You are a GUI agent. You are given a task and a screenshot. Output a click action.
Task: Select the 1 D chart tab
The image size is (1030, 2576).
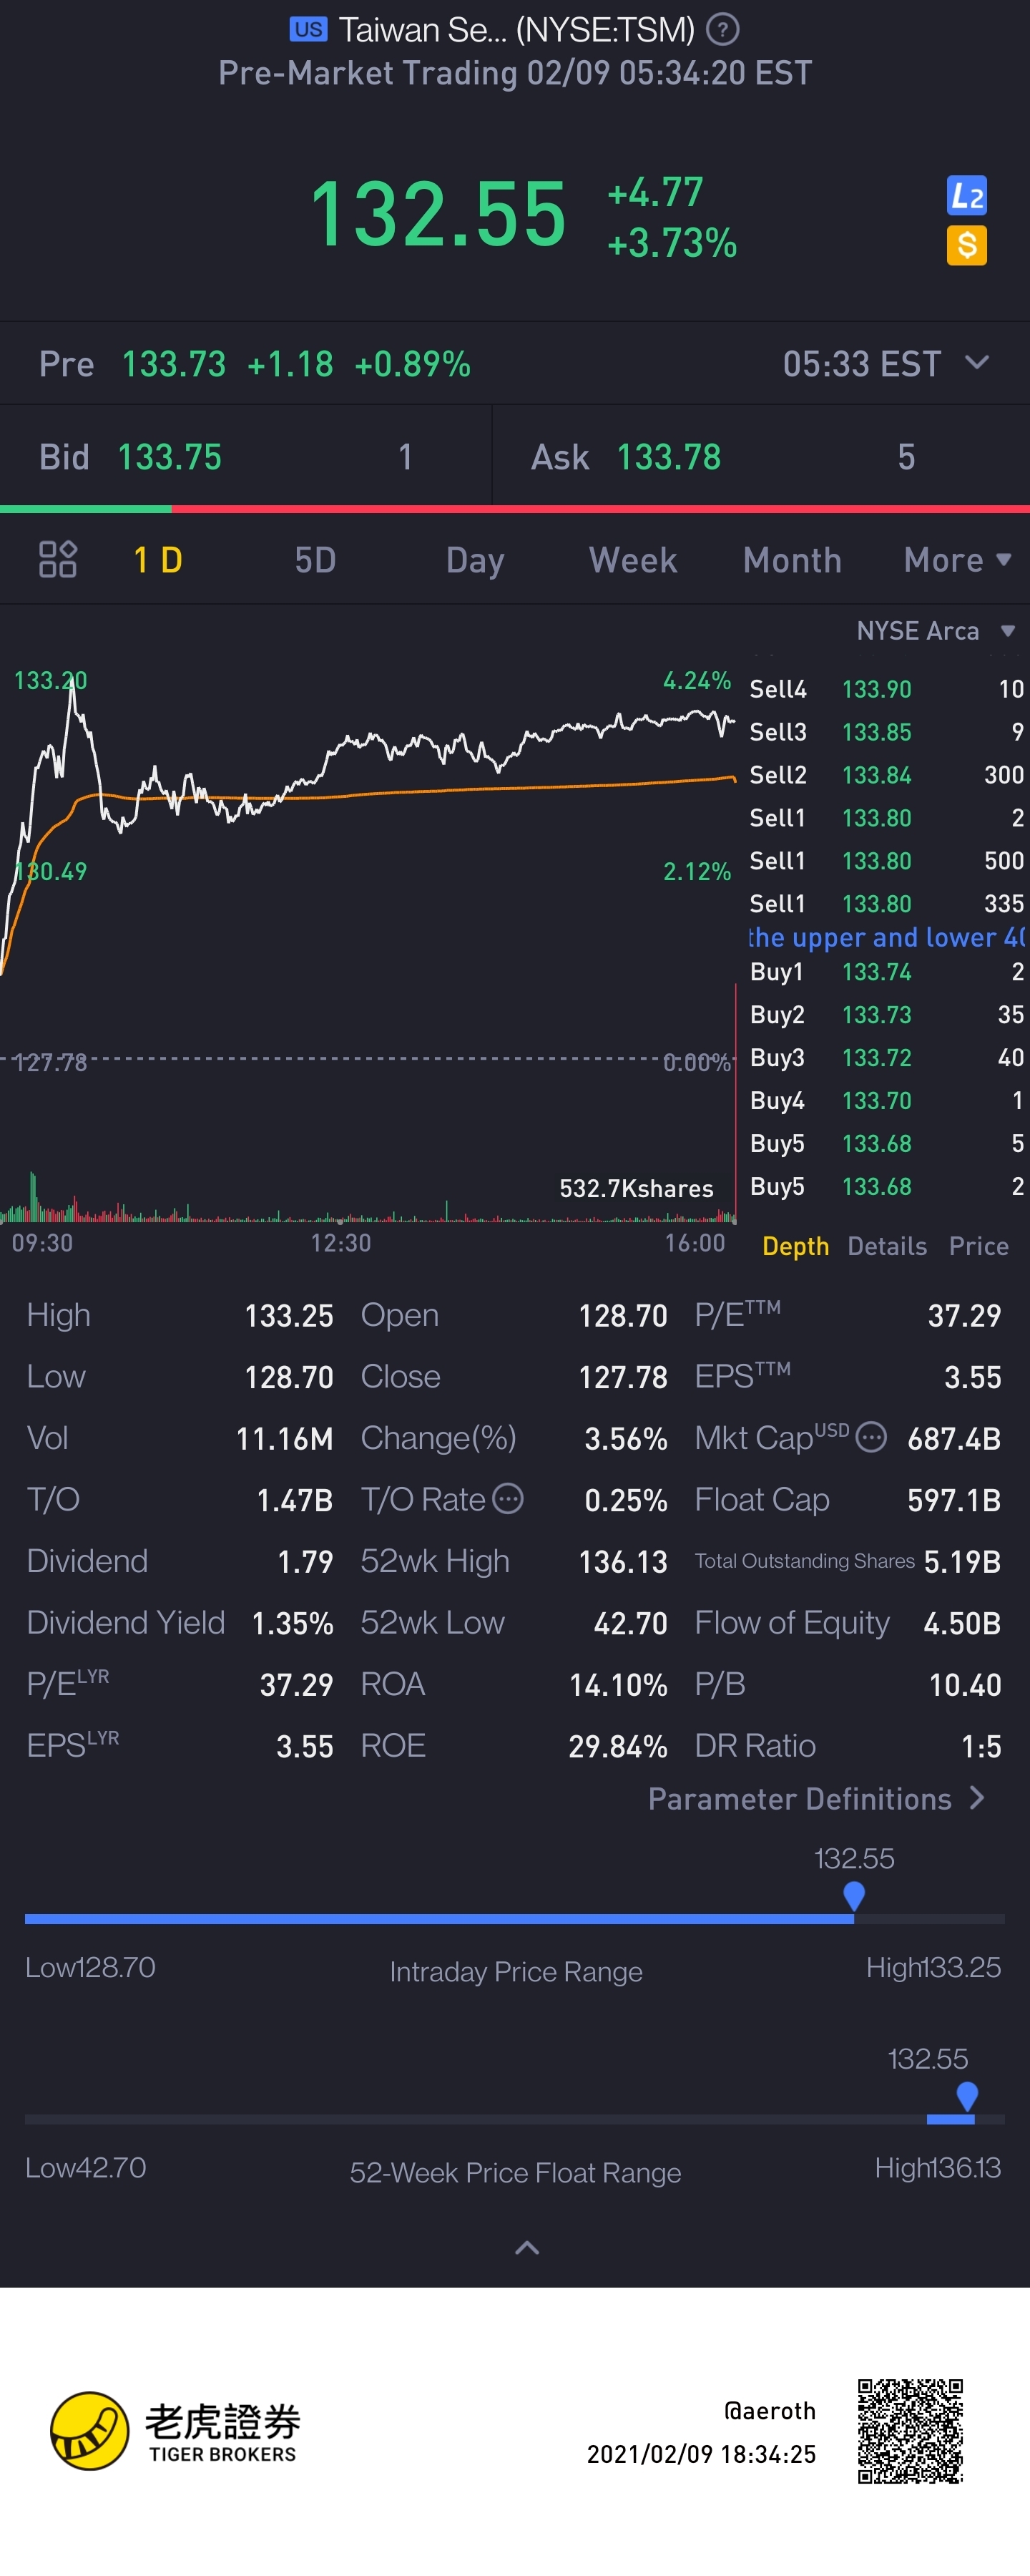(x=158, y=560)
